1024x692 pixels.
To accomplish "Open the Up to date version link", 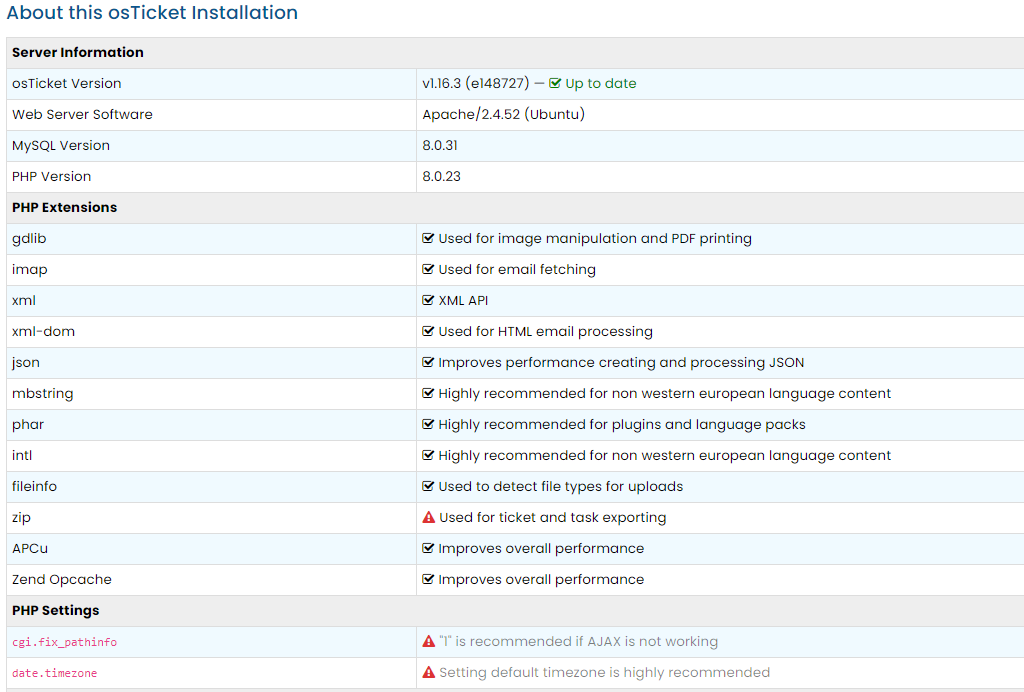I will [600, 84].
